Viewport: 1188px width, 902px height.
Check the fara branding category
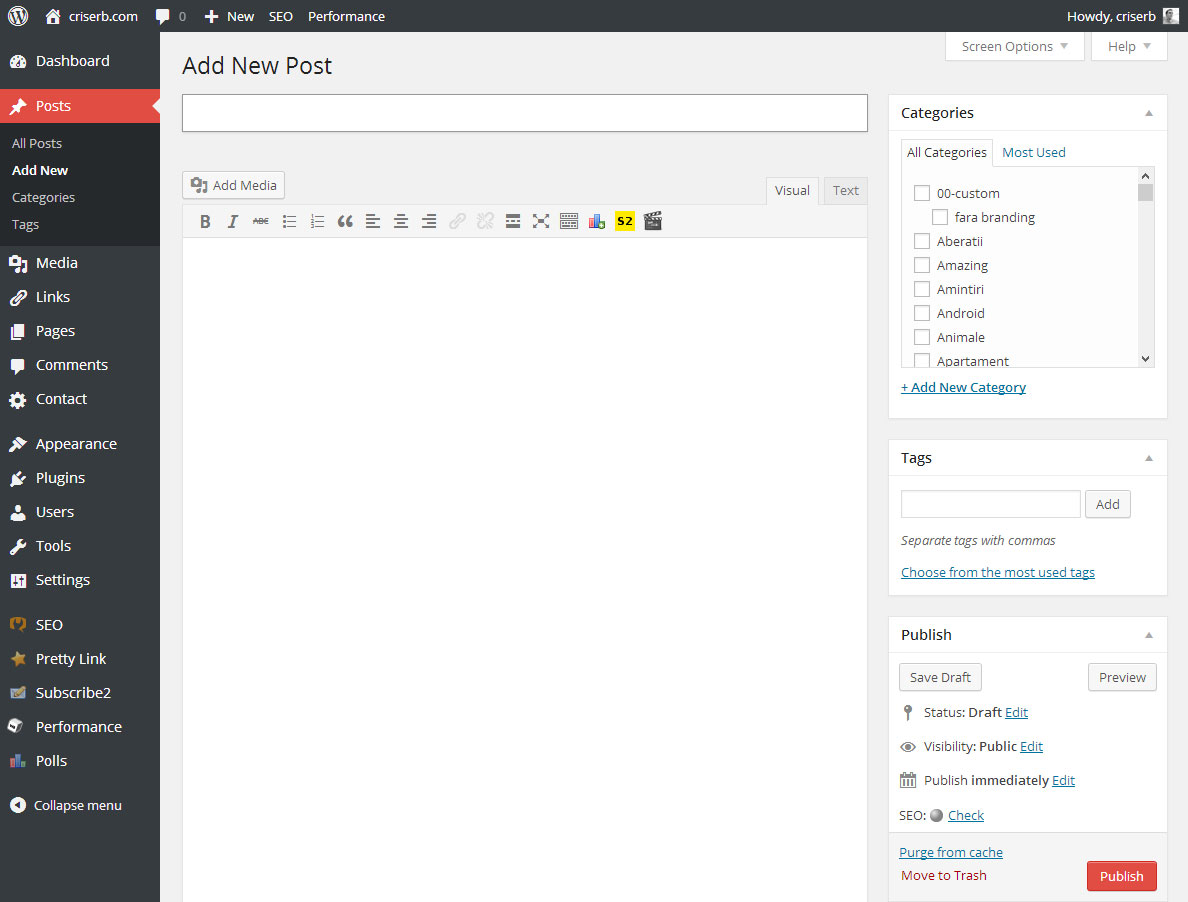tap(939, 217)
